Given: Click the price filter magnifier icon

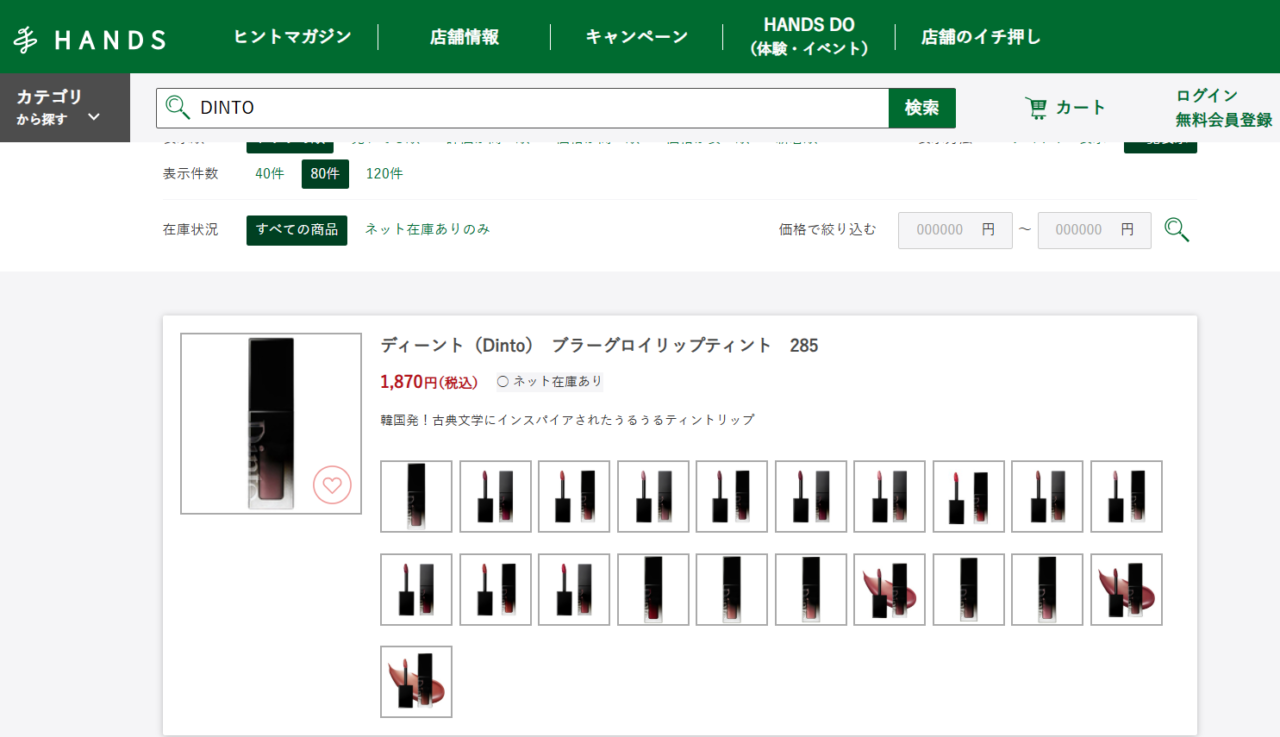Looking at the screenshot, I should 1177,231.
